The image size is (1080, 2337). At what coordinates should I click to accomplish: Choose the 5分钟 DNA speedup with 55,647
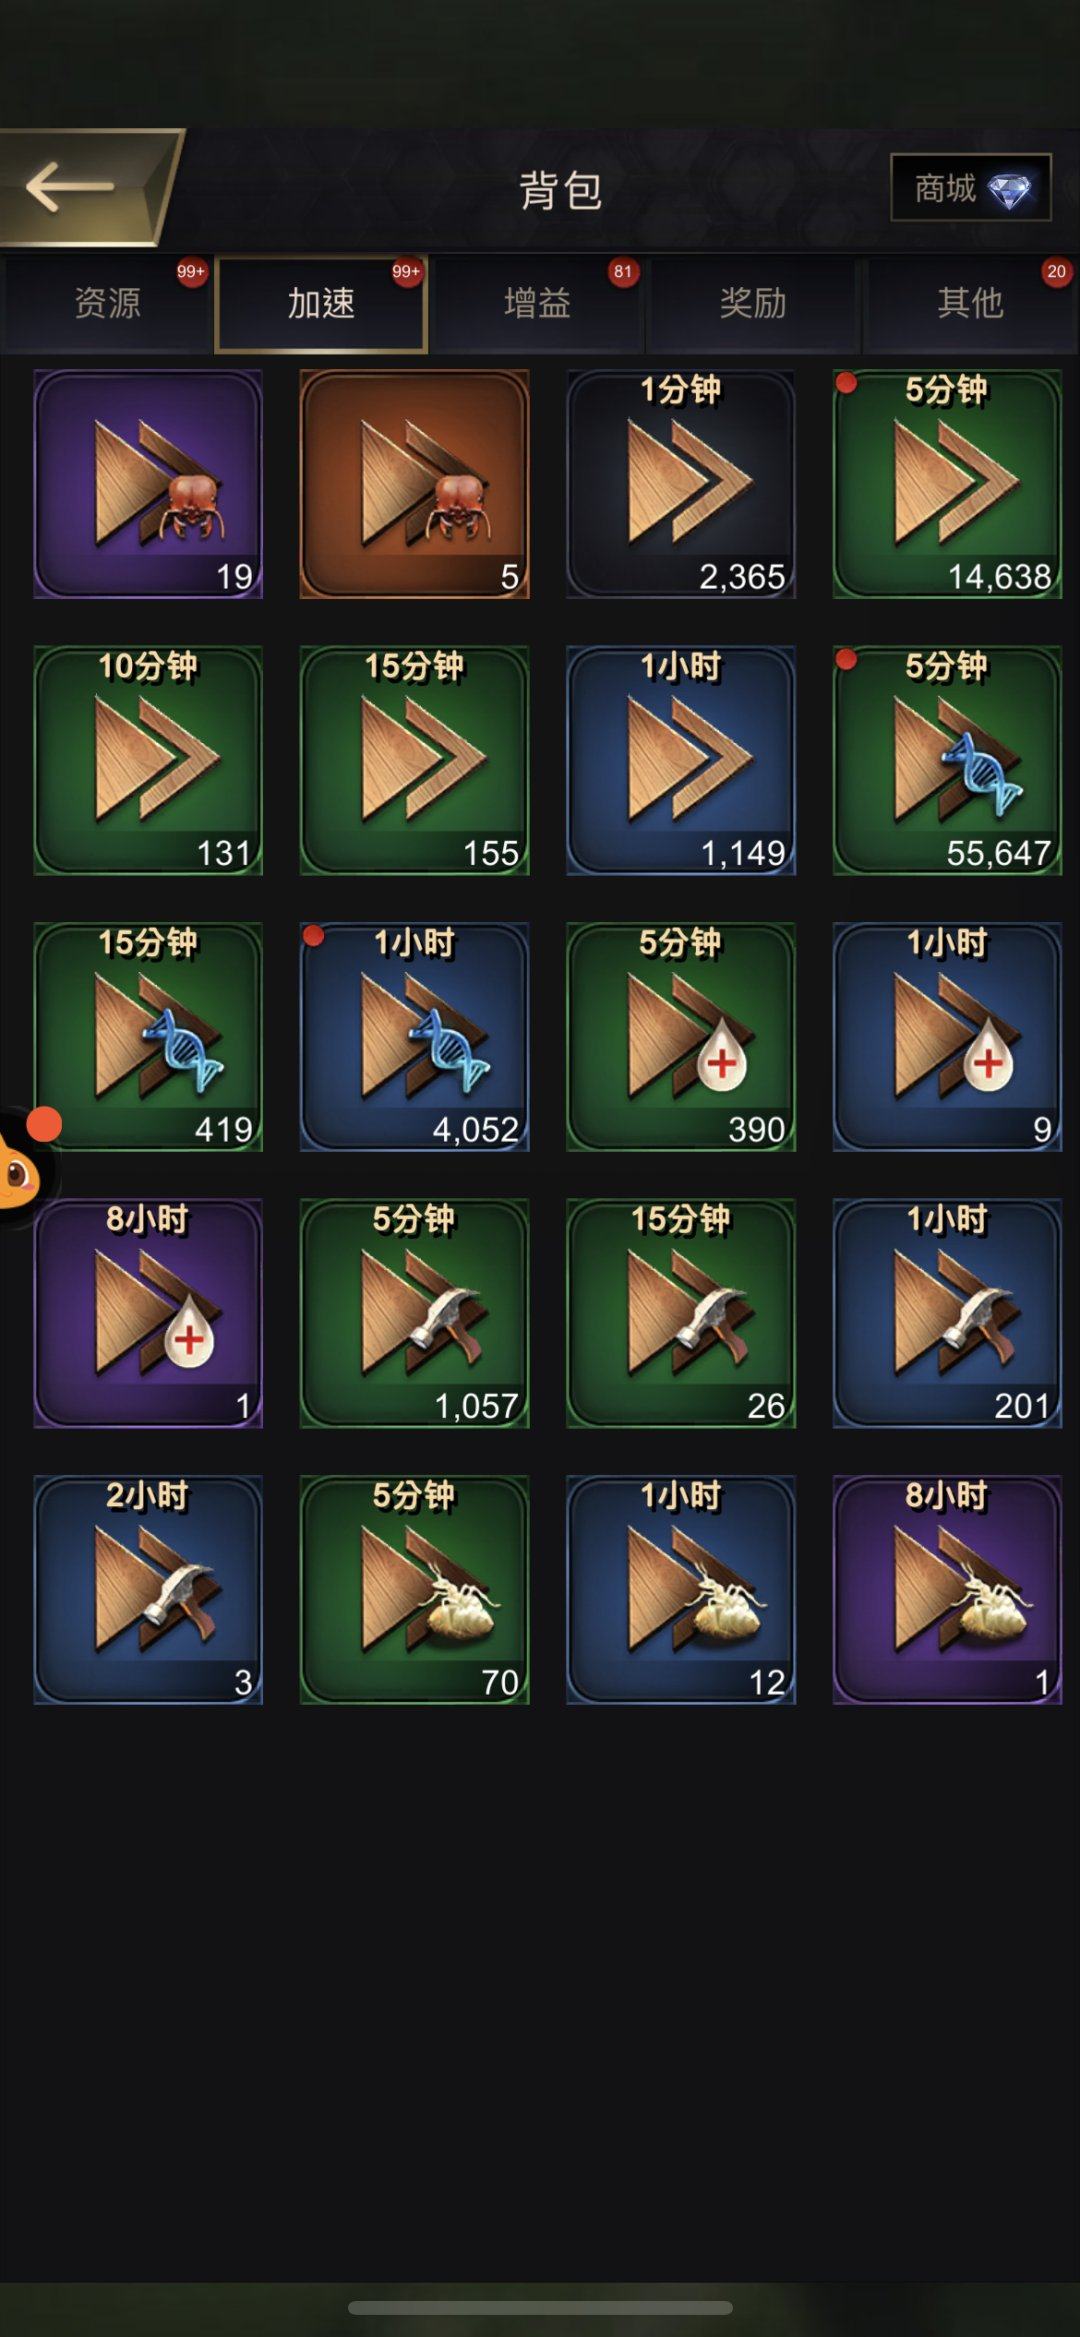point(947,760)
